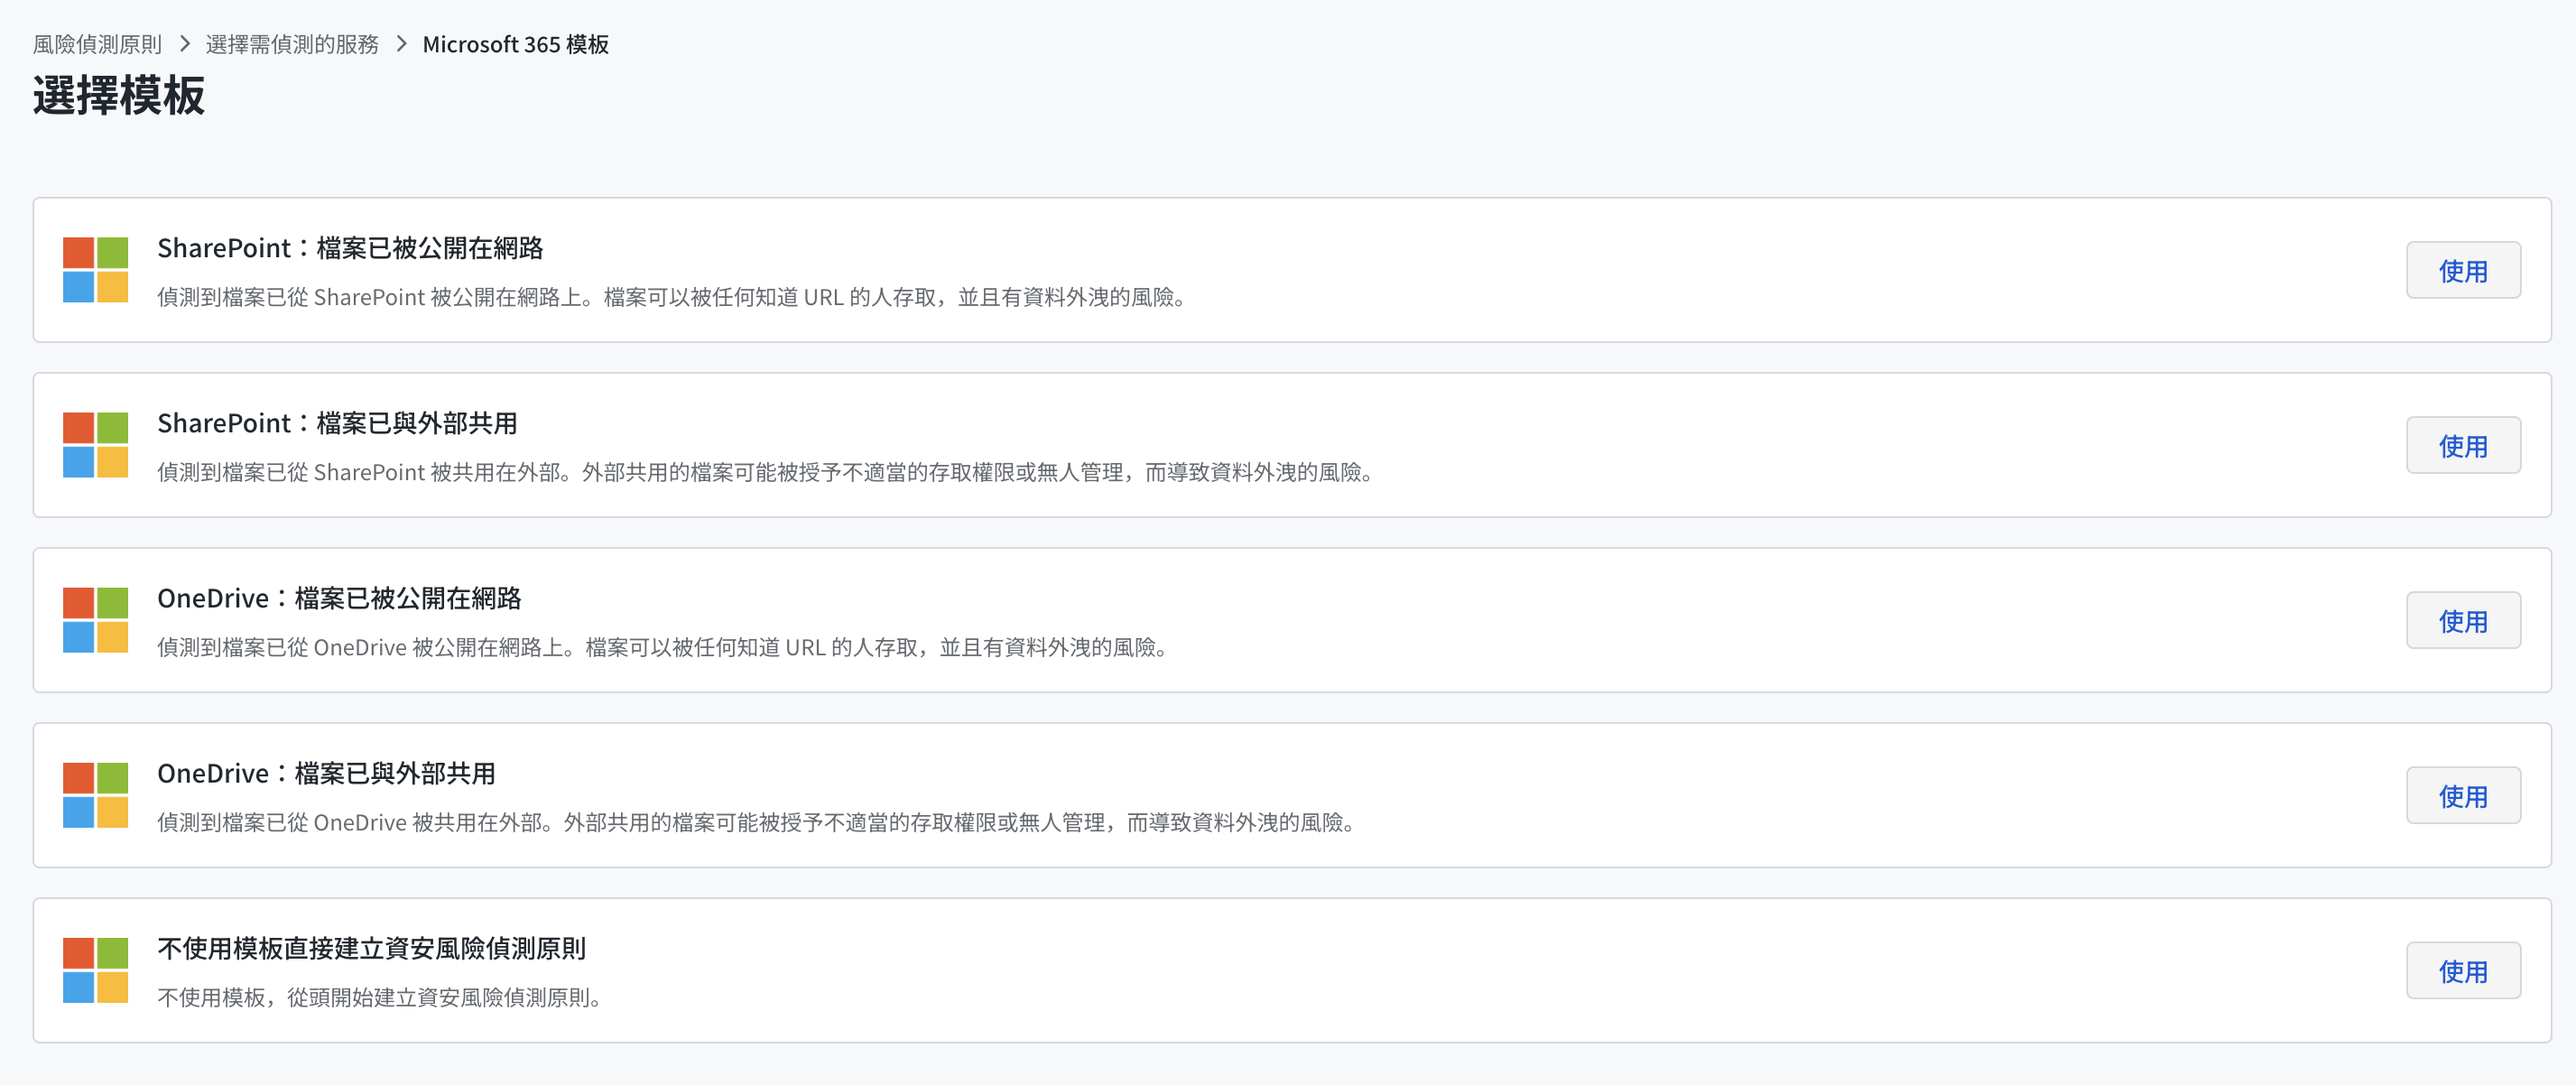Image resolution: width=2576 pixels, height=1085 pixels.
Task: Click description 偵測到檔案已從 OneDrive 被公開在網路上
Action: 663,647
